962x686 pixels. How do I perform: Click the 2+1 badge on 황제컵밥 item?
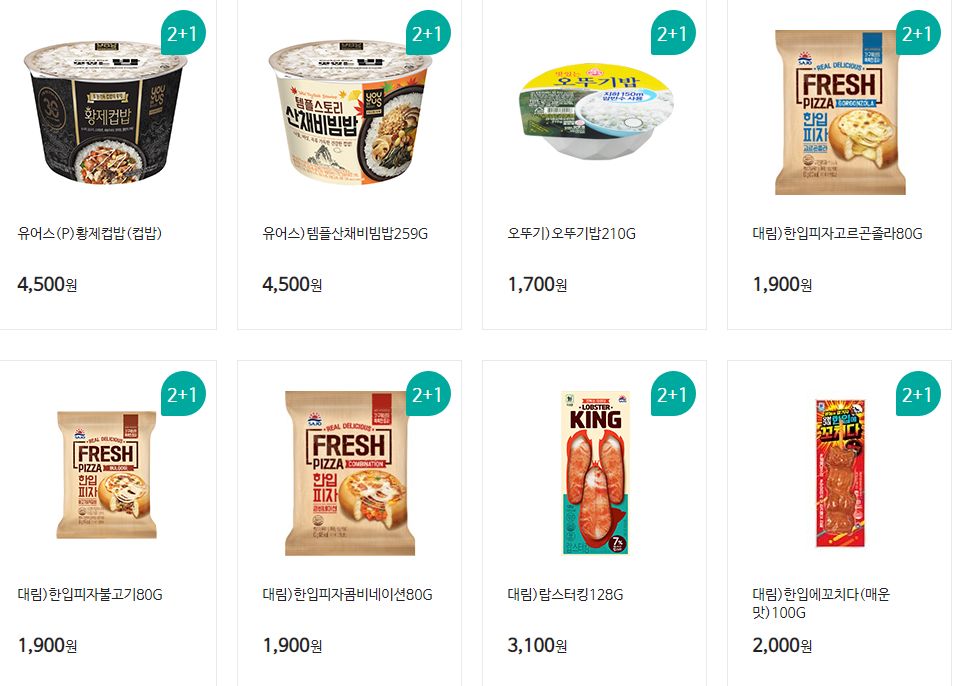[x=183, y=33]
